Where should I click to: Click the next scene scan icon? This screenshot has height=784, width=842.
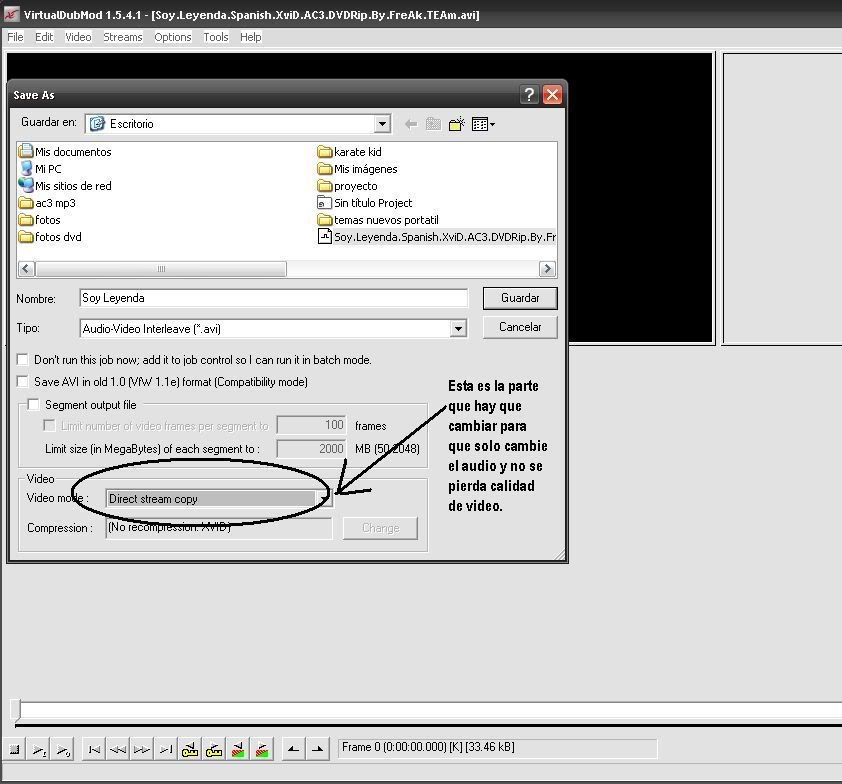coord(262,750)
